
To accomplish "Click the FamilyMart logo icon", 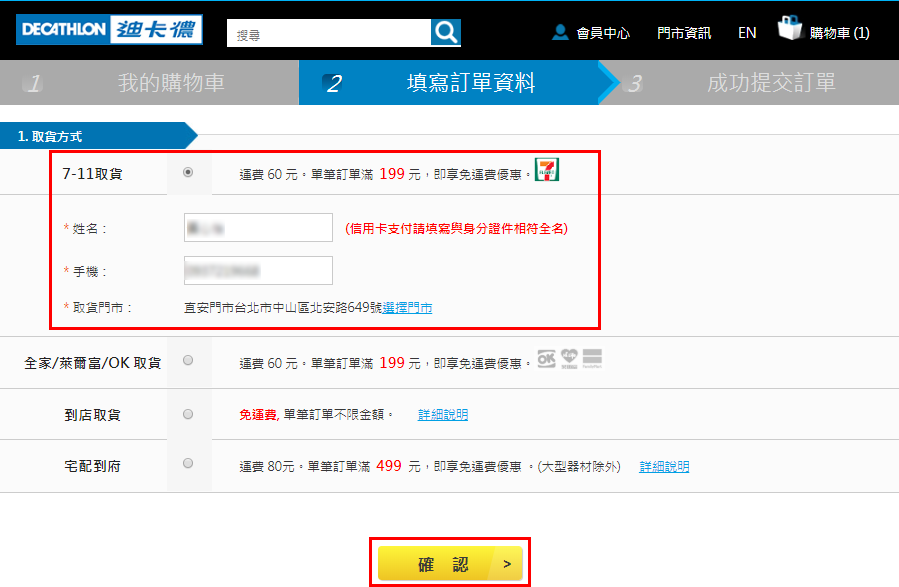I will [x=592, y=359].
